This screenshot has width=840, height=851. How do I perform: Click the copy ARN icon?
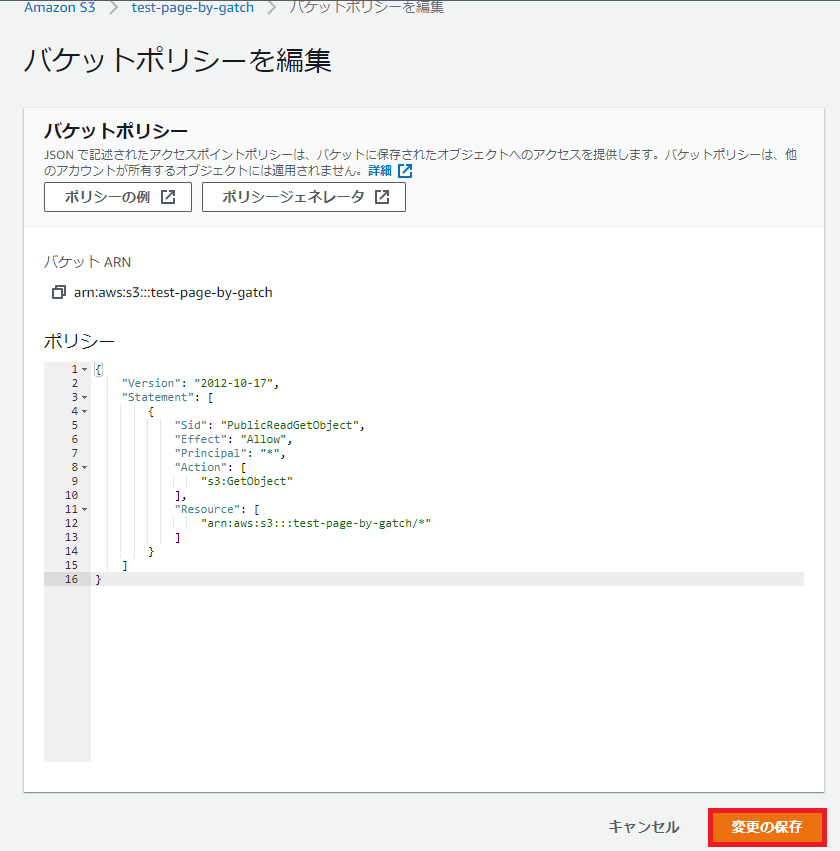tap(59, 293)
